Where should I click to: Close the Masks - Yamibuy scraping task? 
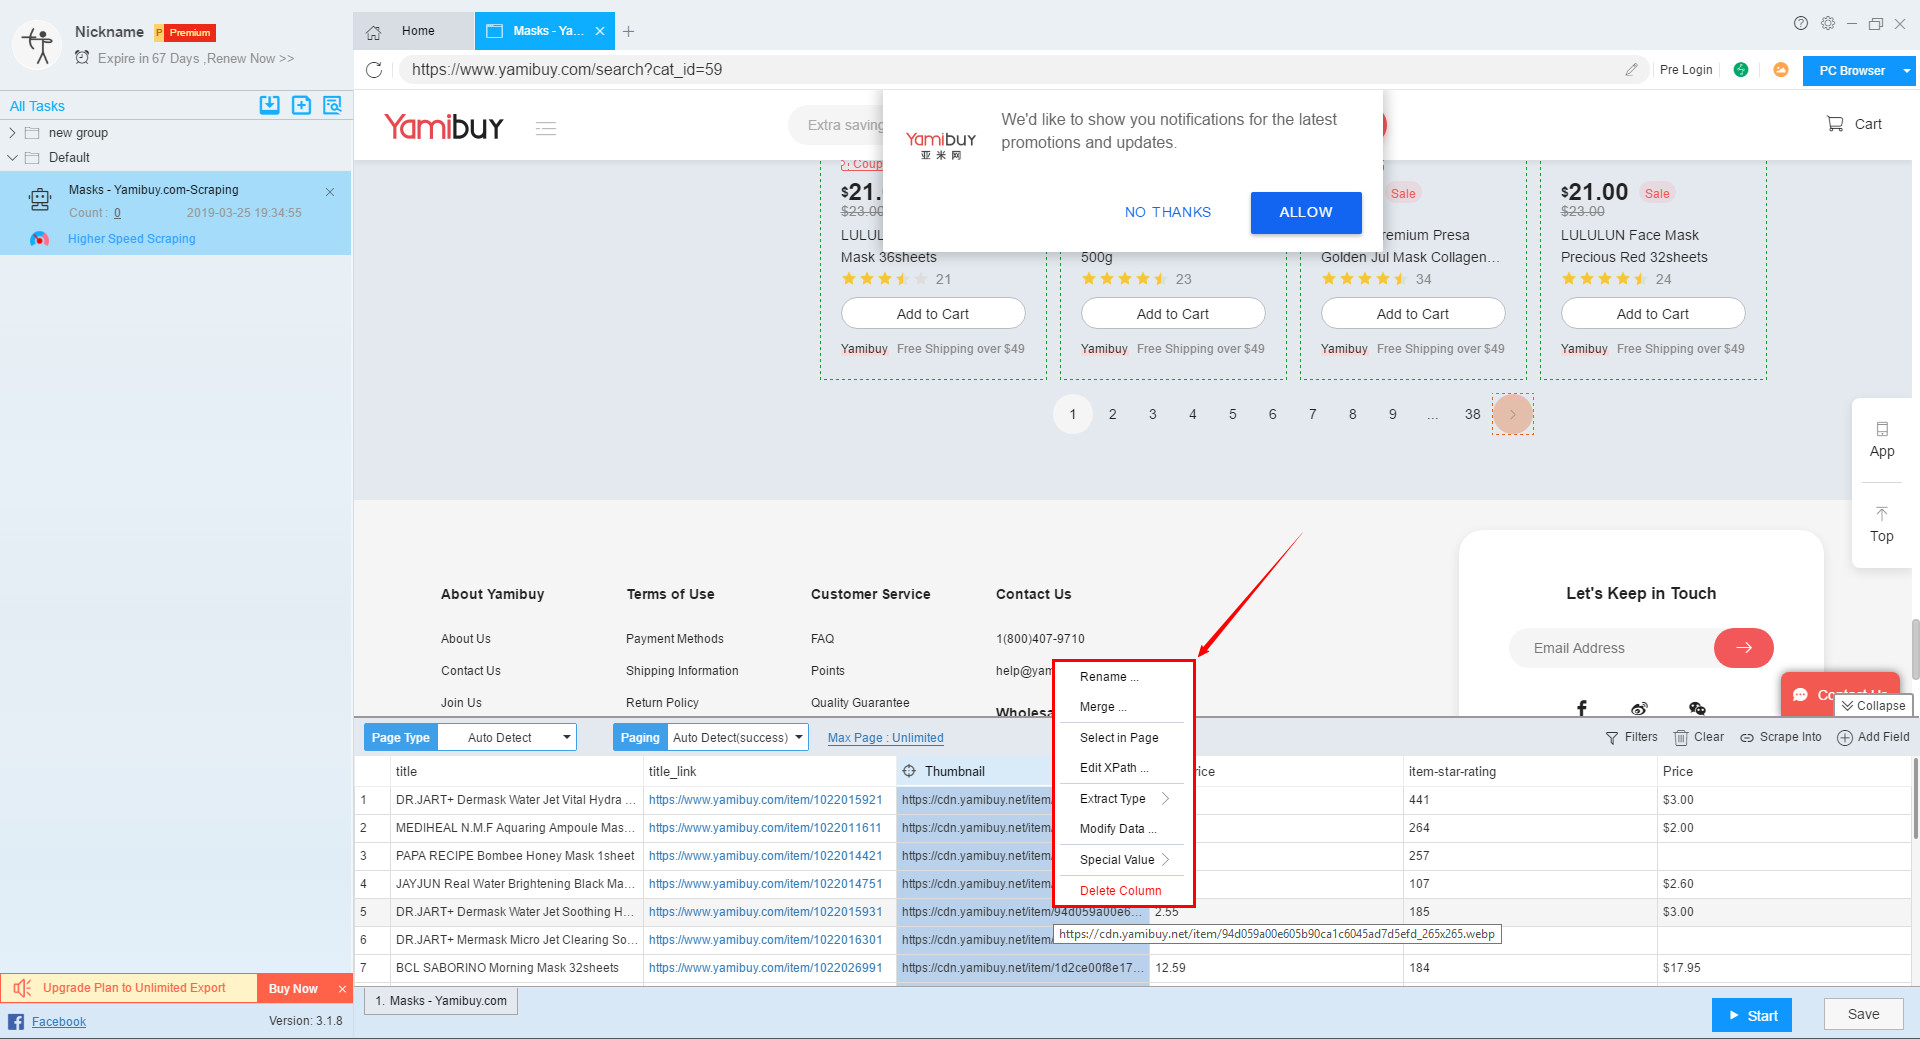pyautogui.click(x=330, y=192)
